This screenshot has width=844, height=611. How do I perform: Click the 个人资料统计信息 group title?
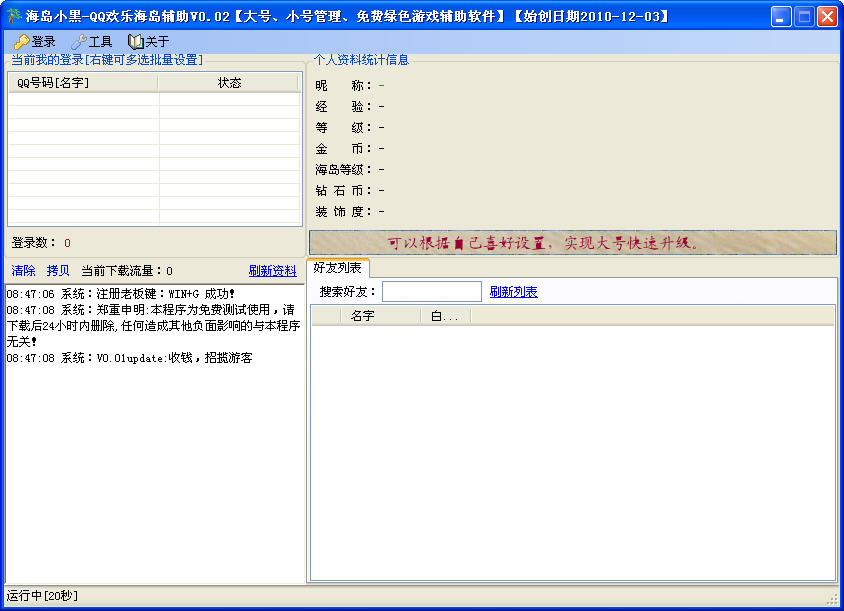point(361,60)
